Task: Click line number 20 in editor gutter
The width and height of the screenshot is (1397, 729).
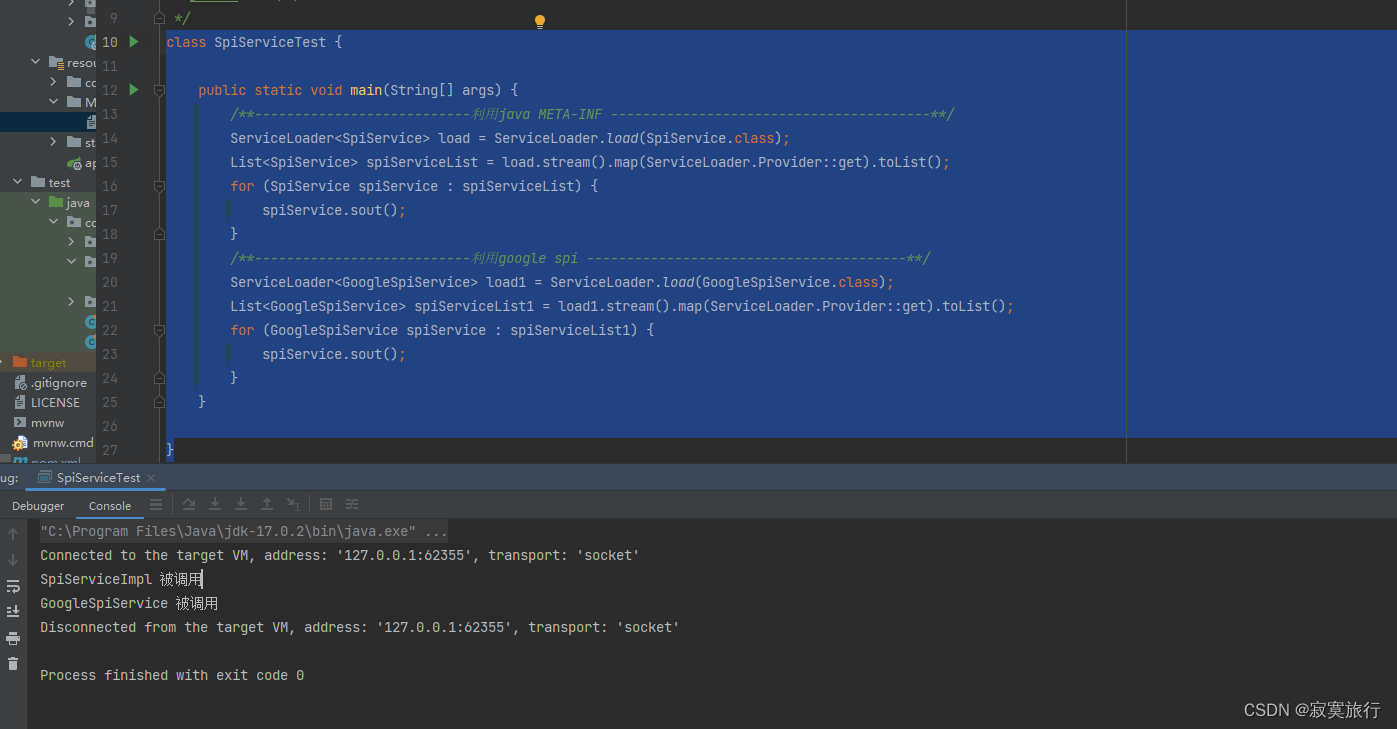Action: [110, 282]
